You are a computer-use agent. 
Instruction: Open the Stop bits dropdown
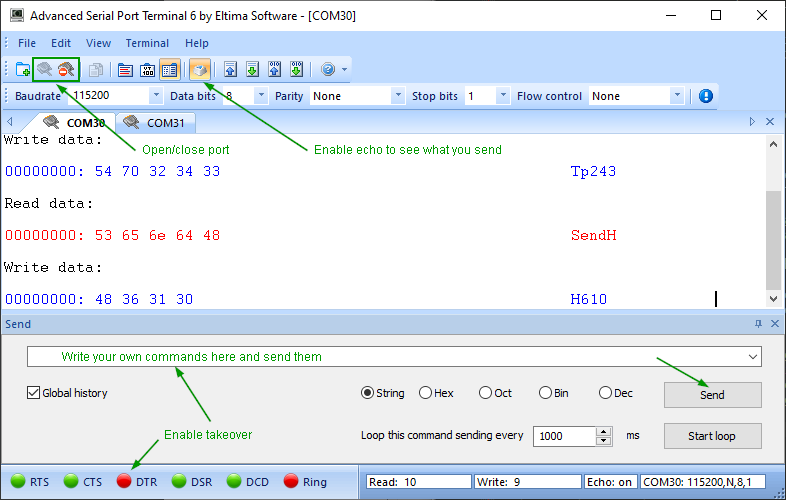(x=503, y=95)
